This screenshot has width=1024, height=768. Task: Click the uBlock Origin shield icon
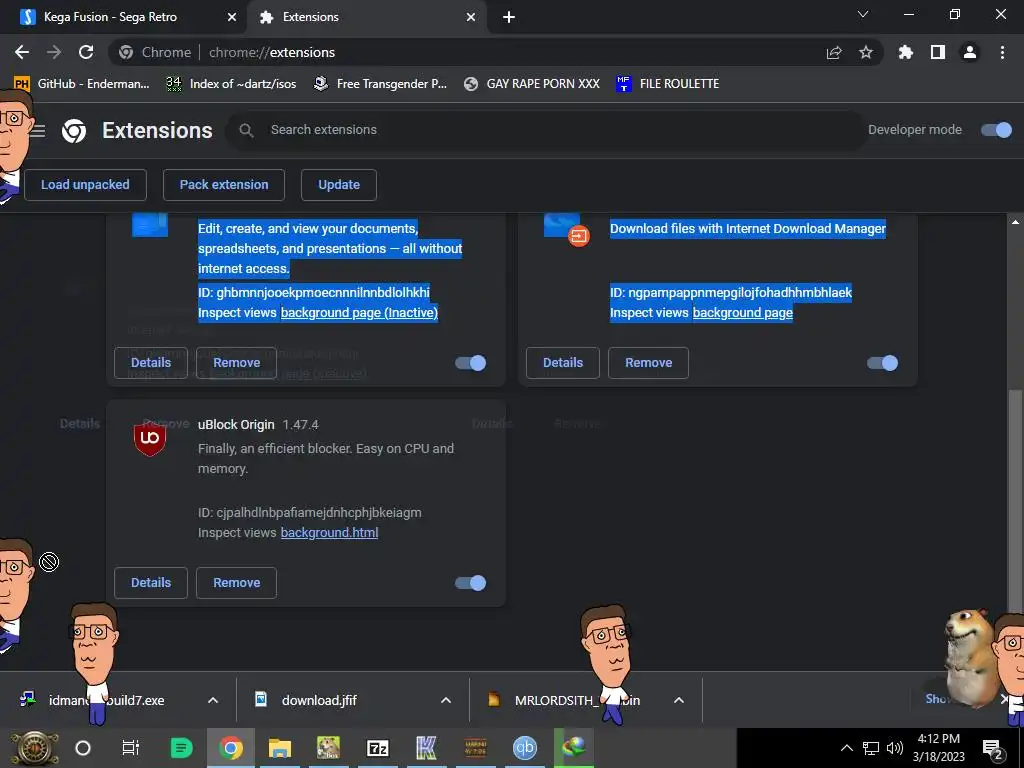coord(150,439)
